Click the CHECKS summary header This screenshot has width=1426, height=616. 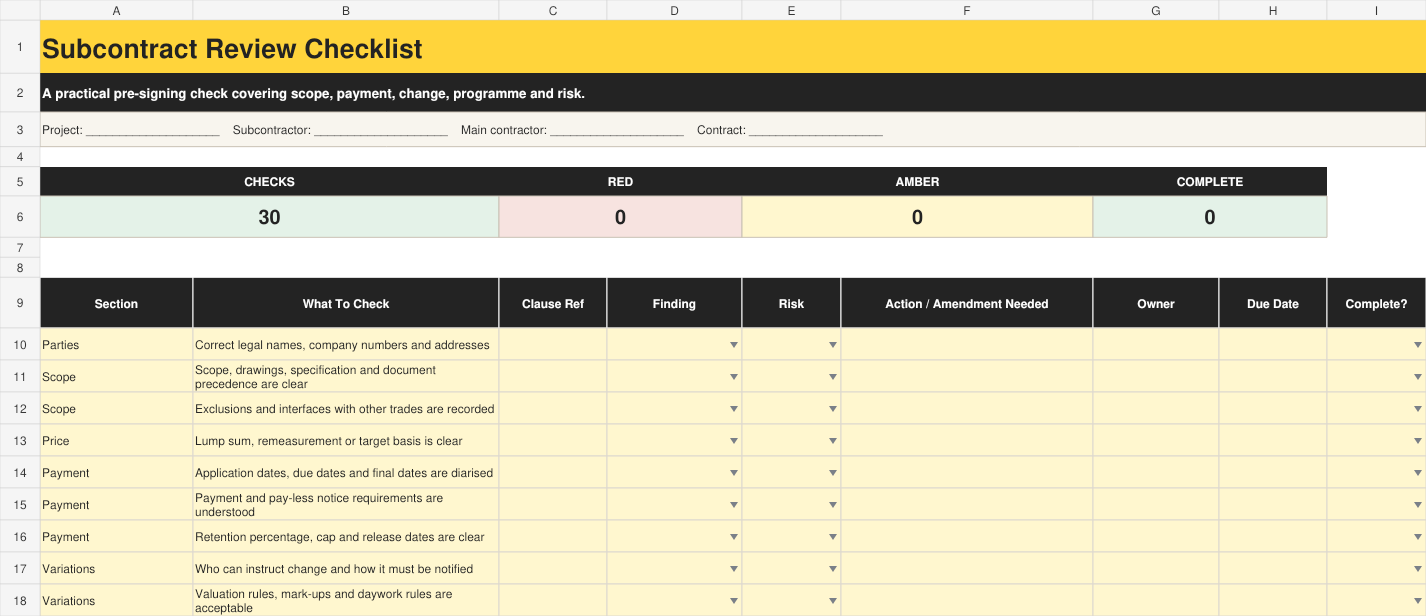[269, 182]
